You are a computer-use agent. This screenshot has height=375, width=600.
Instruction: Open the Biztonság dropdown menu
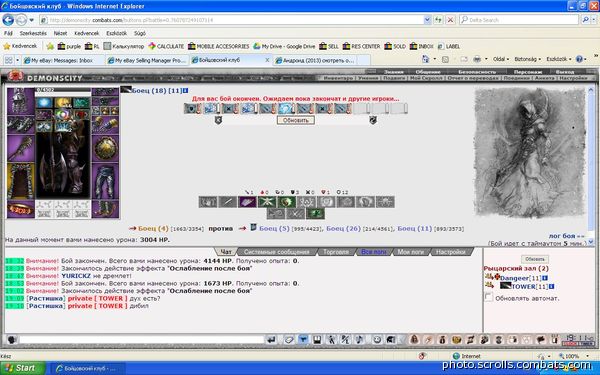527,59
